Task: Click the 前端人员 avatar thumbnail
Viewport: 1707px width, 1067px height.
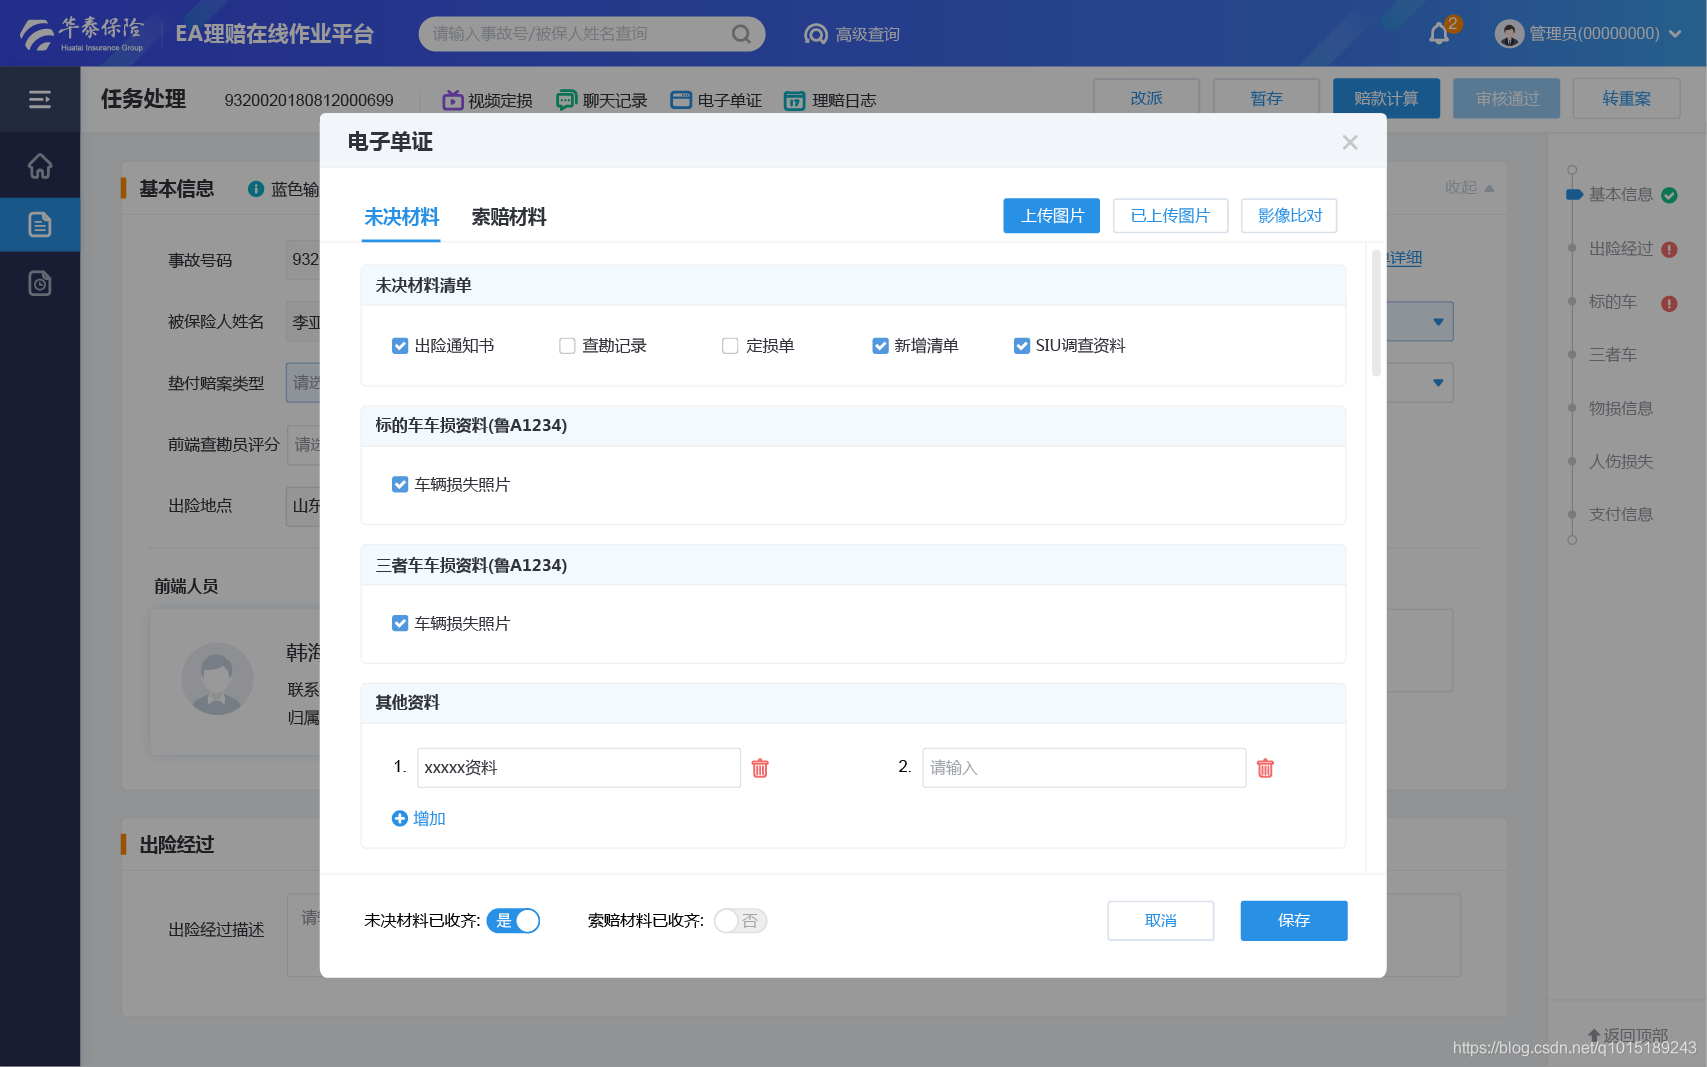Action: pyautogui.click(x=217, y=679)
